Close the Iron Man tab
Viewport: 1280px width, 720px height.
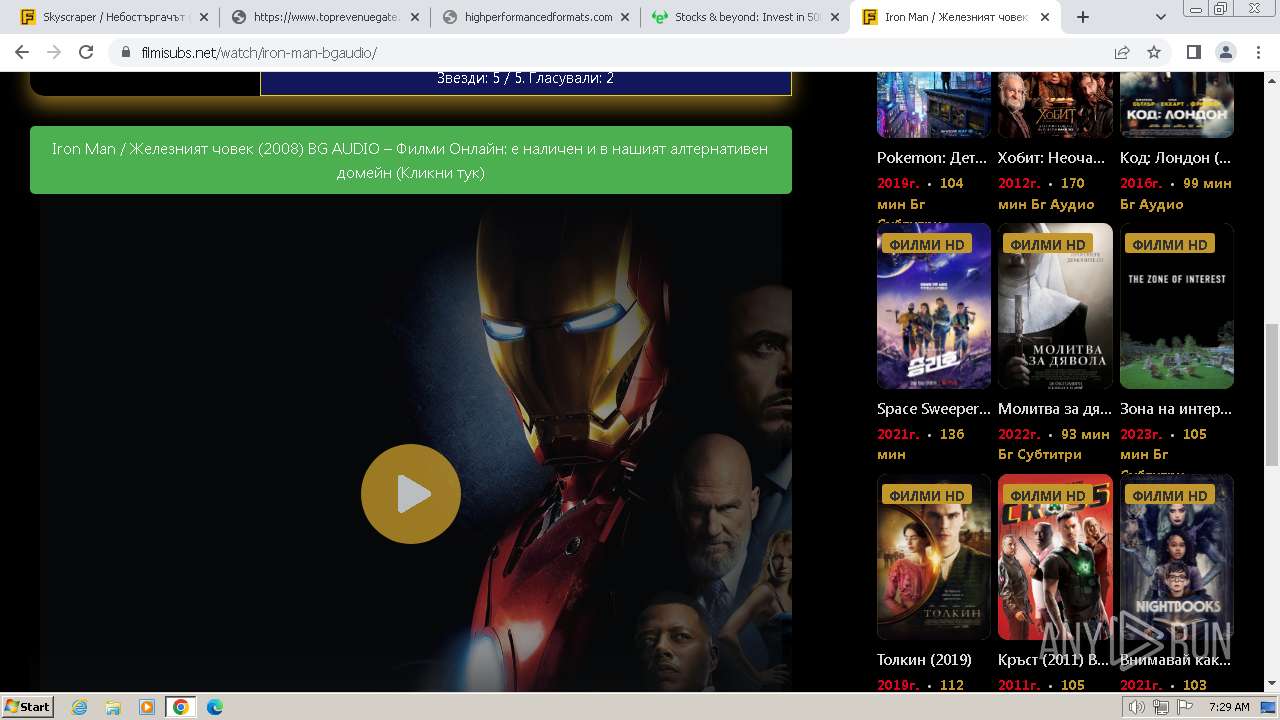pos(1046,17)
